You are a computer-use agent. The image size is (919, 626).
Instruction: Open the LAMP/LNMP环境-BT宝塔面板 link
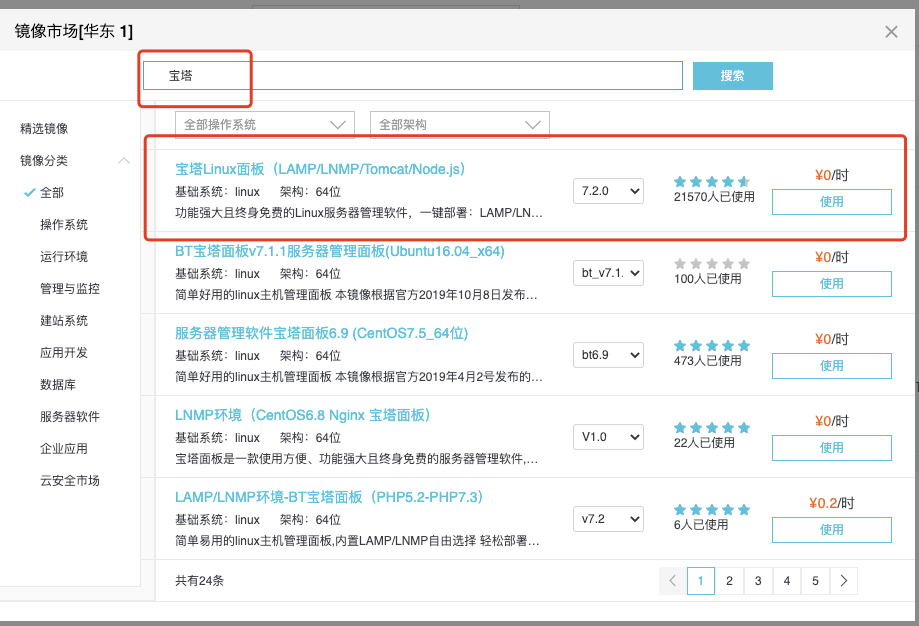point(329,498)
